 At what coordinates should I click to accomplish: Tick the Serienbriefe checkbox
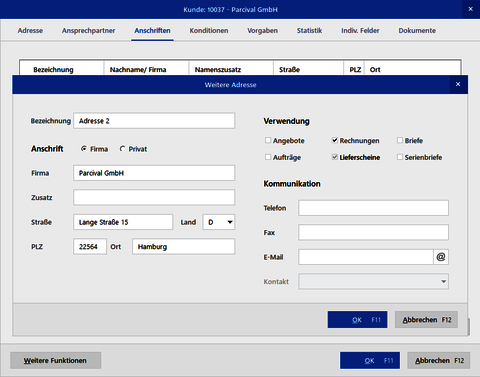tap(400, 157)
